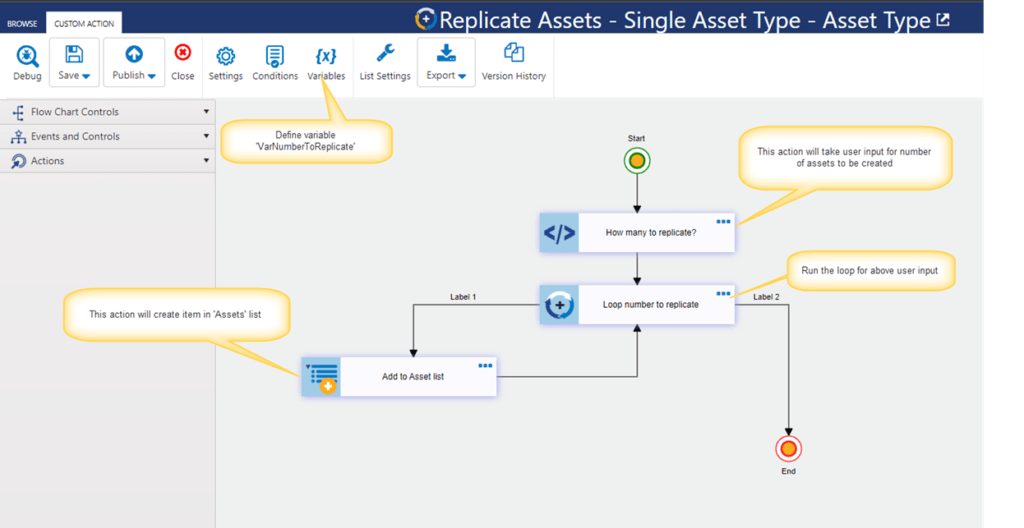Close the custom action editor
Image resolution: width=1024 pixels, height=528 pixels.
coord(182,63)
